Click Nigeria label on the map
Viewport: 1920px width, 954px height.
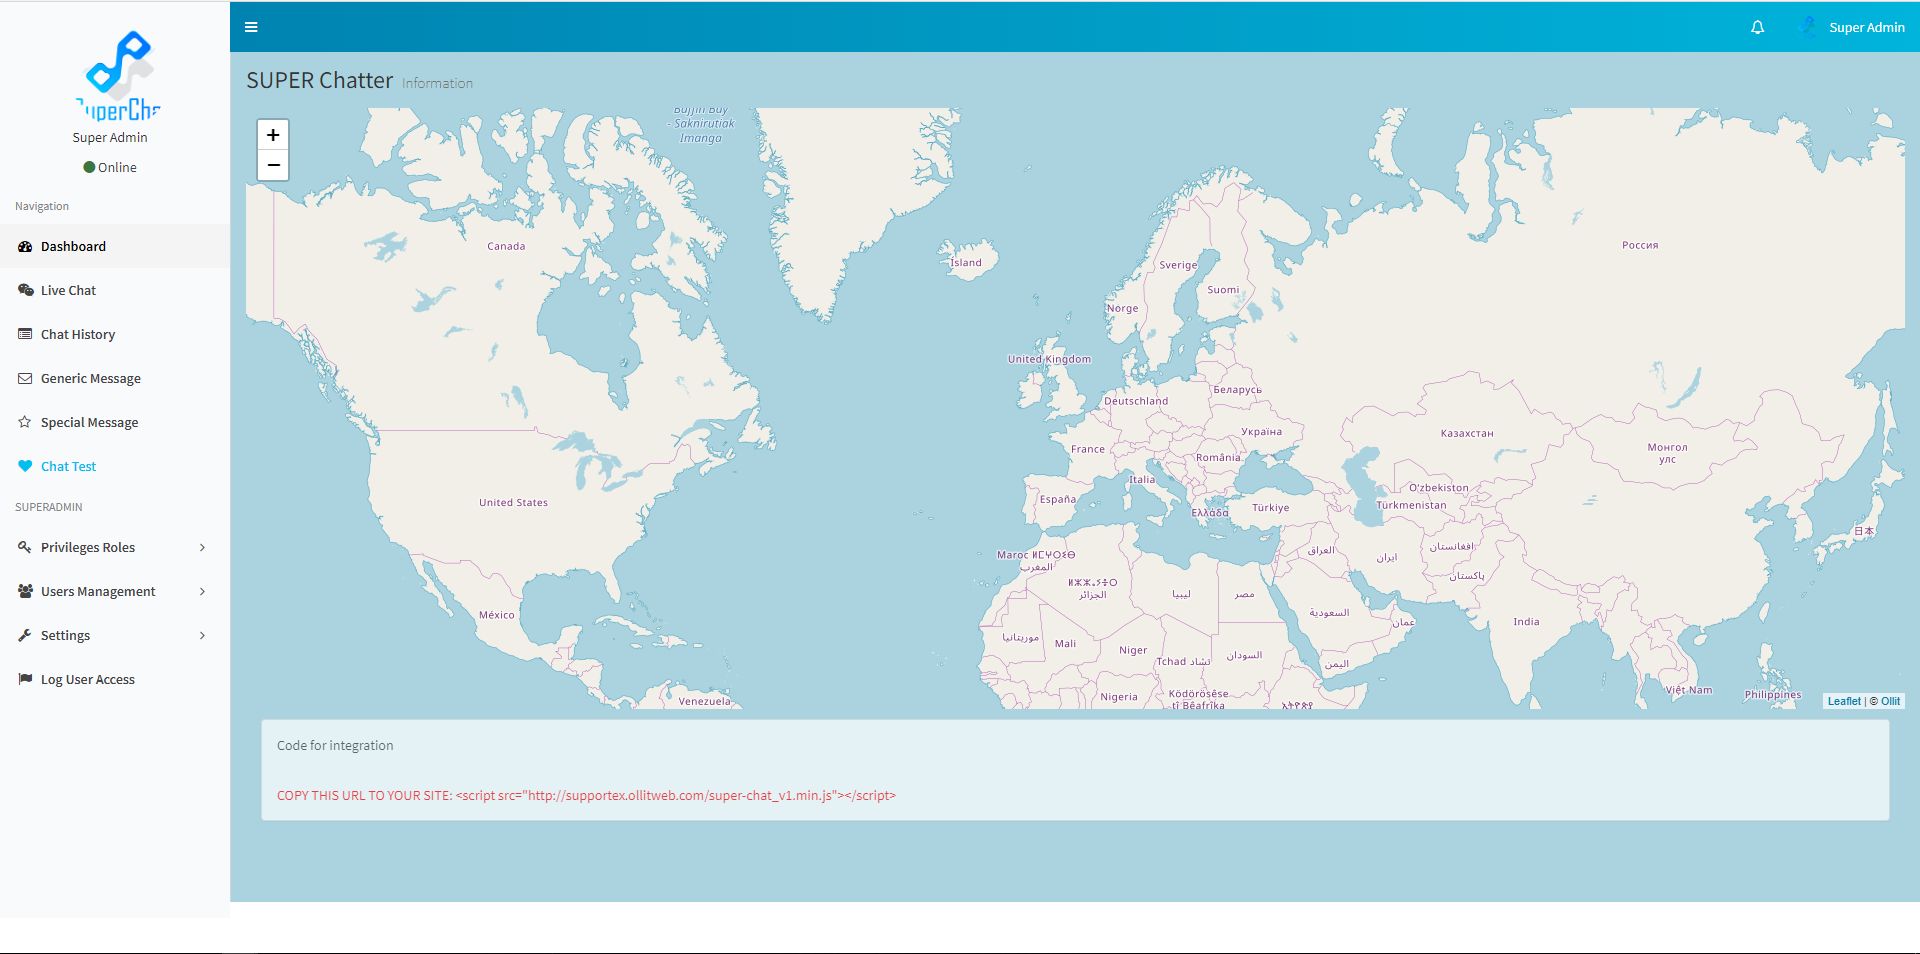click(1119, 697)
